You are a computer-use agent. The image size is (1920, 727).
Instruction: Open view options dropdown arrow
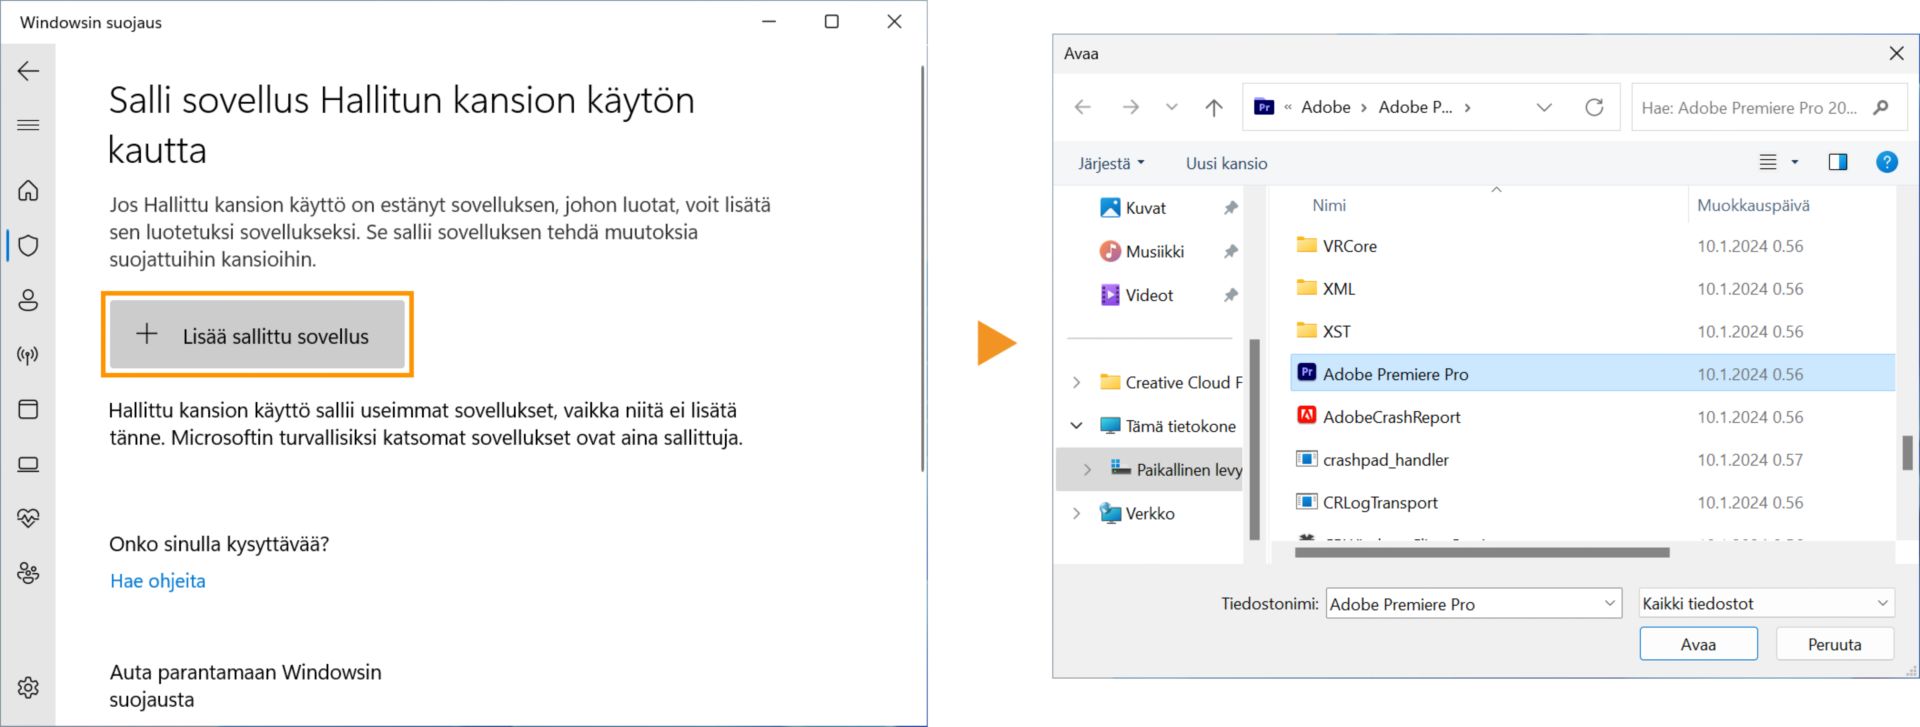pos(1794,162)
